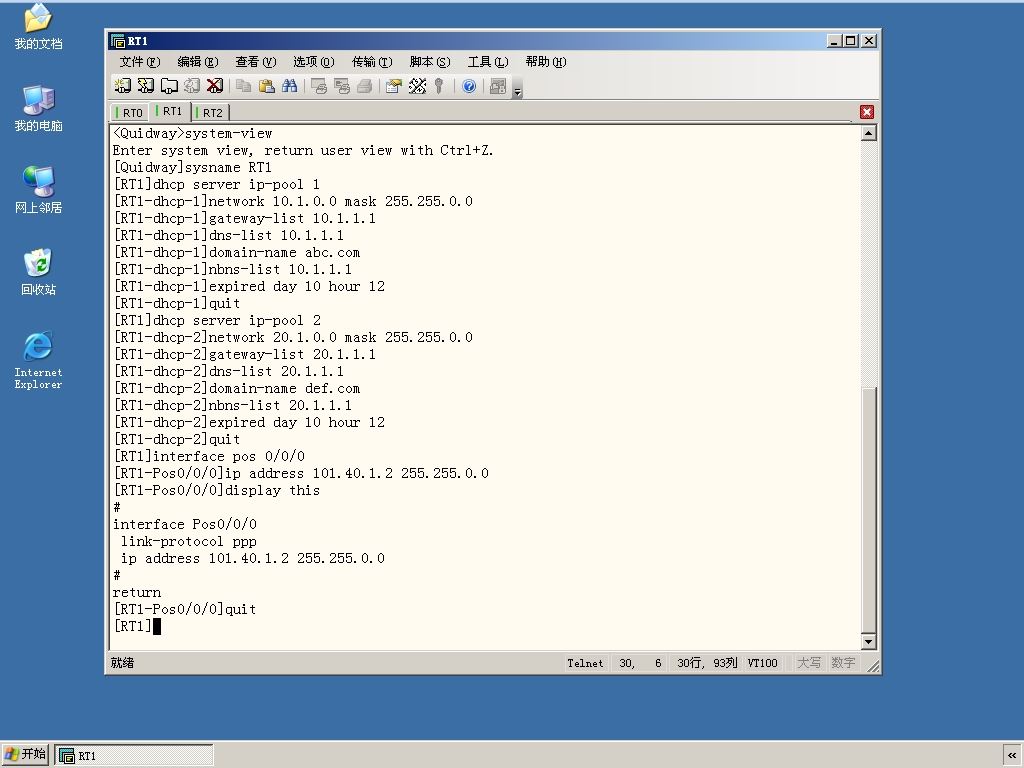Screen dimensions: 1024x768
Task: Open the 文件(F) menu
Action: click(x=140, y=61)
